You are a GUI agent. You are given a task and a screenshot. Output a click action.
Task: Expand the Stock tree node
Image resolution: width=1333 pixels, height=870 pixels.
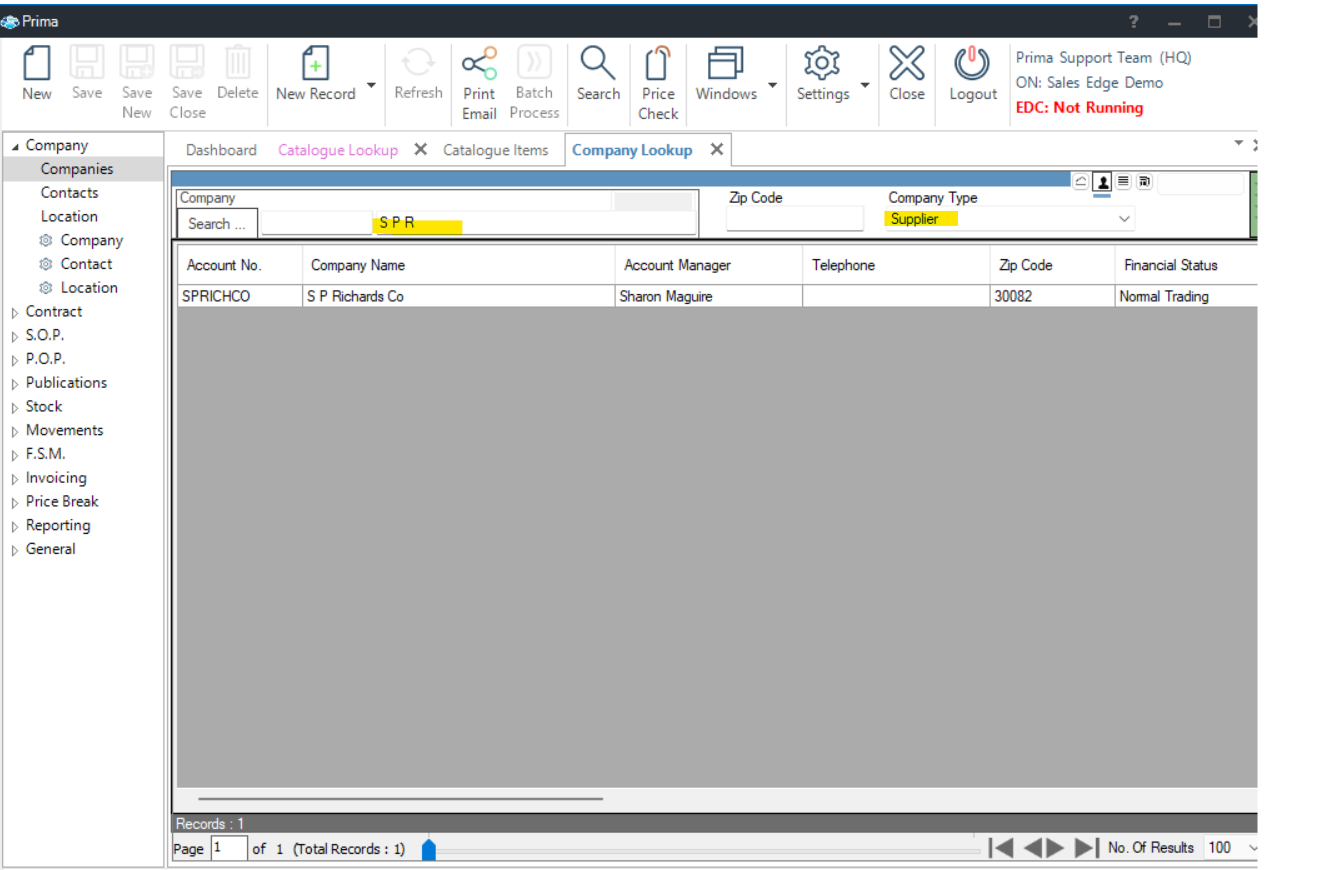(15, 408)
